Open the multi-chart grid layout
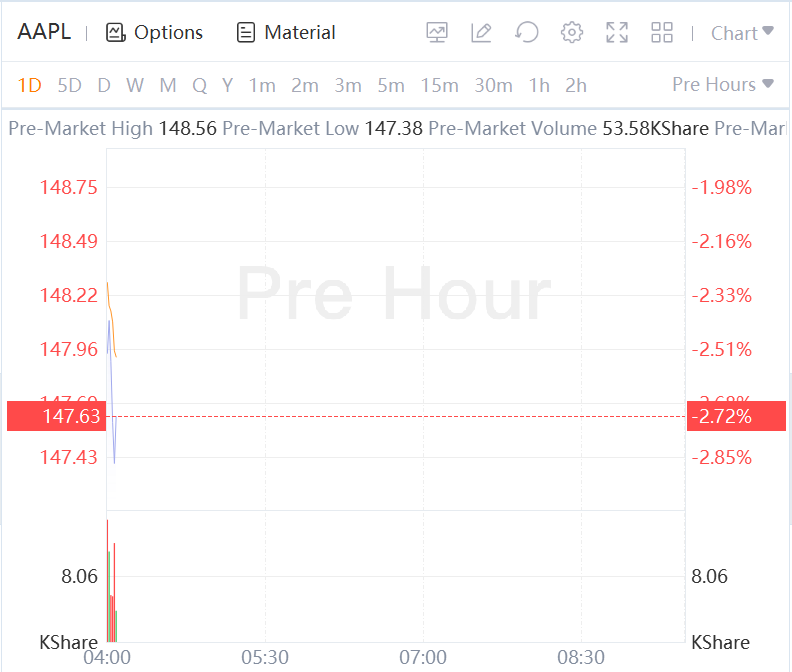 pos(662,33)
